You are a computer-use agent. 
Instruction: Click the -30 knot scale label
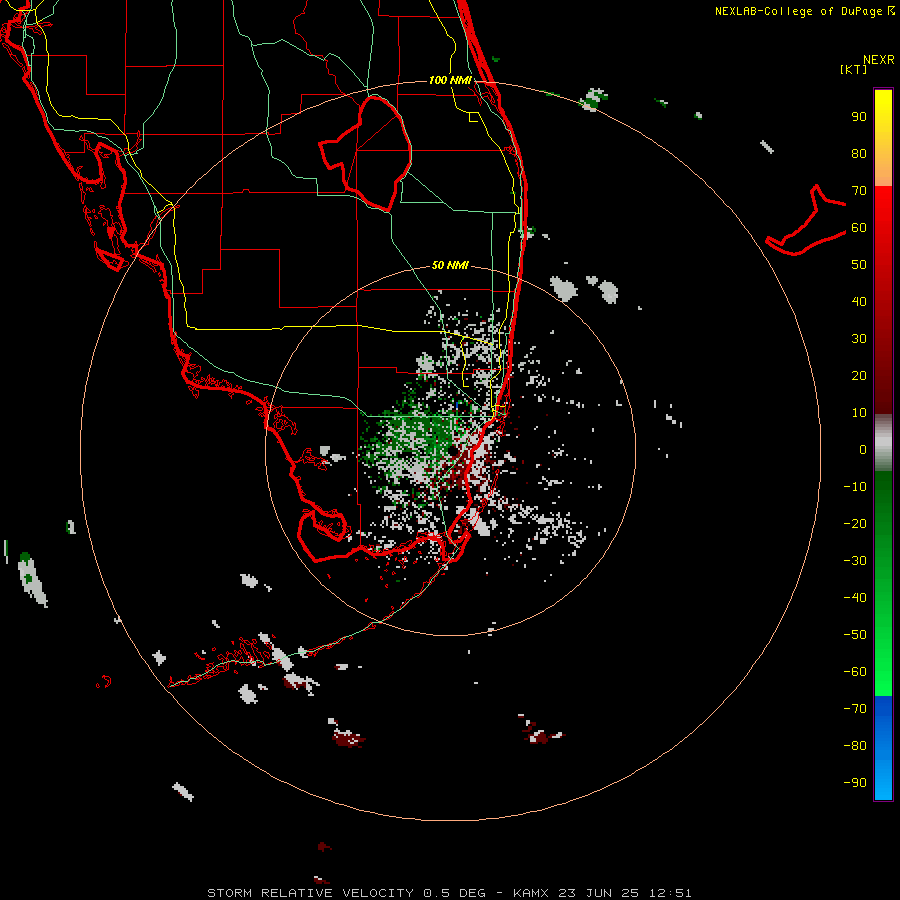[x=855, y=561]
